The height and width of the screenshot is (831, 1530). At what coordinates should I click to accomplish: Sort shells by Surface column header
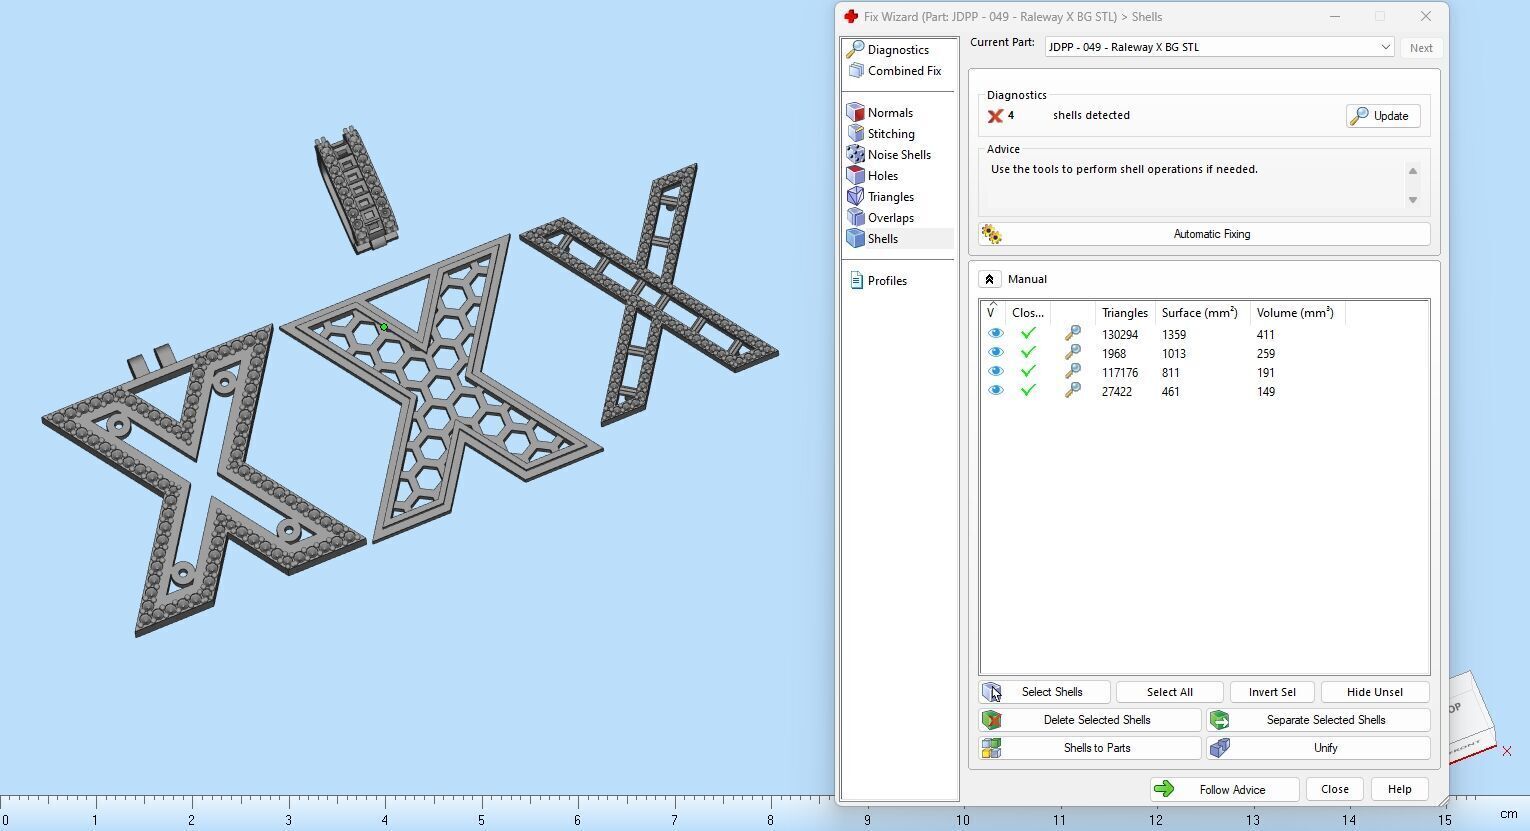[x=1200, y=313]
